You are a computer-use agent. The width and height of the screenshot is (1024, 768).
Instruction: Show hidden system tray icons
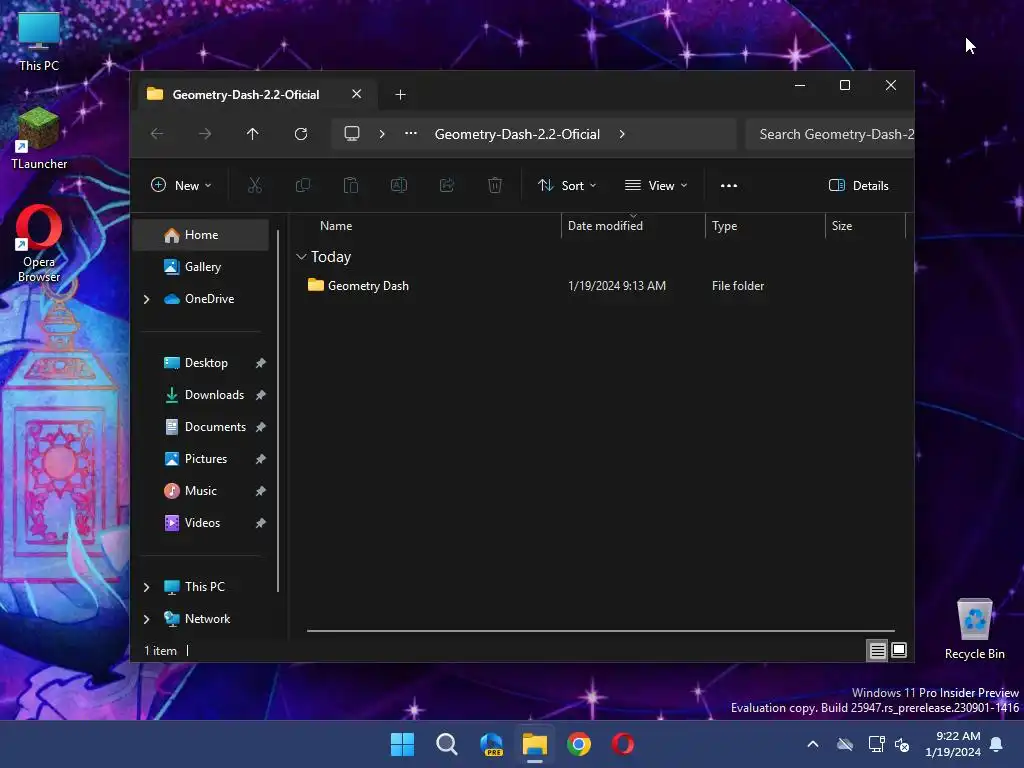[813, 744]
